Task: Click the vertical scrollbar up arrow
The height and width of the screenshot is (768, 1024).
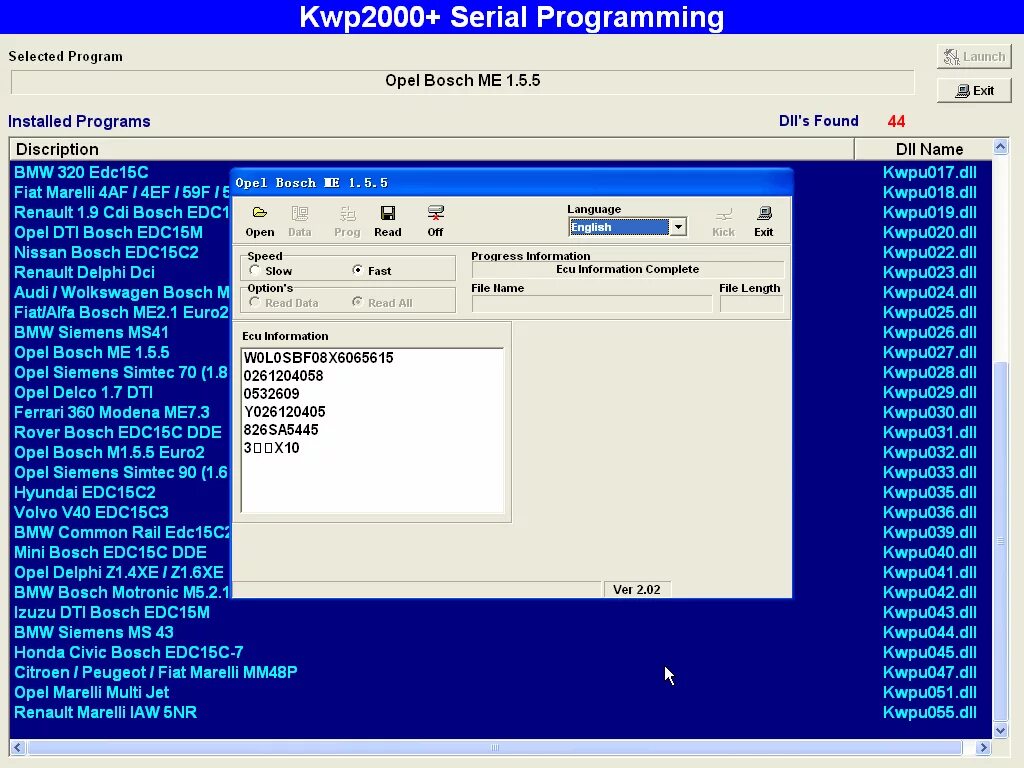Action: 1000,147
